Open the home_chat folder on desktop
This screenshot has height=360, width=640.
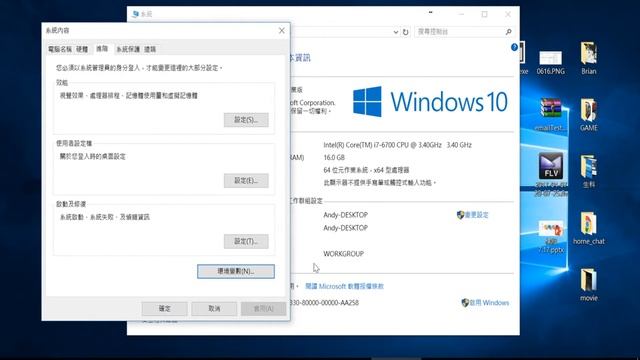(x=589, y=228)
